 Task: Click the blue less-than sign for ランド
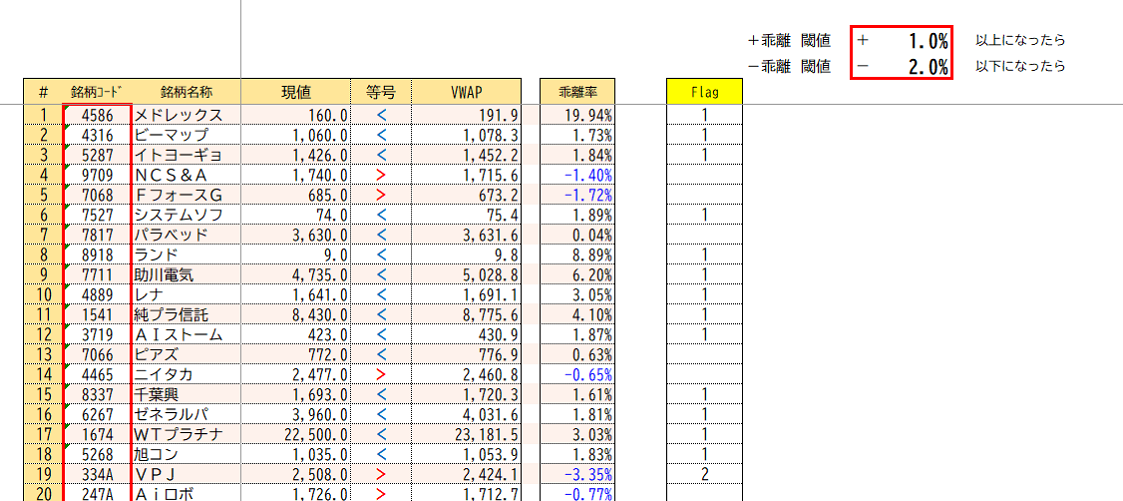click(380, 254)
